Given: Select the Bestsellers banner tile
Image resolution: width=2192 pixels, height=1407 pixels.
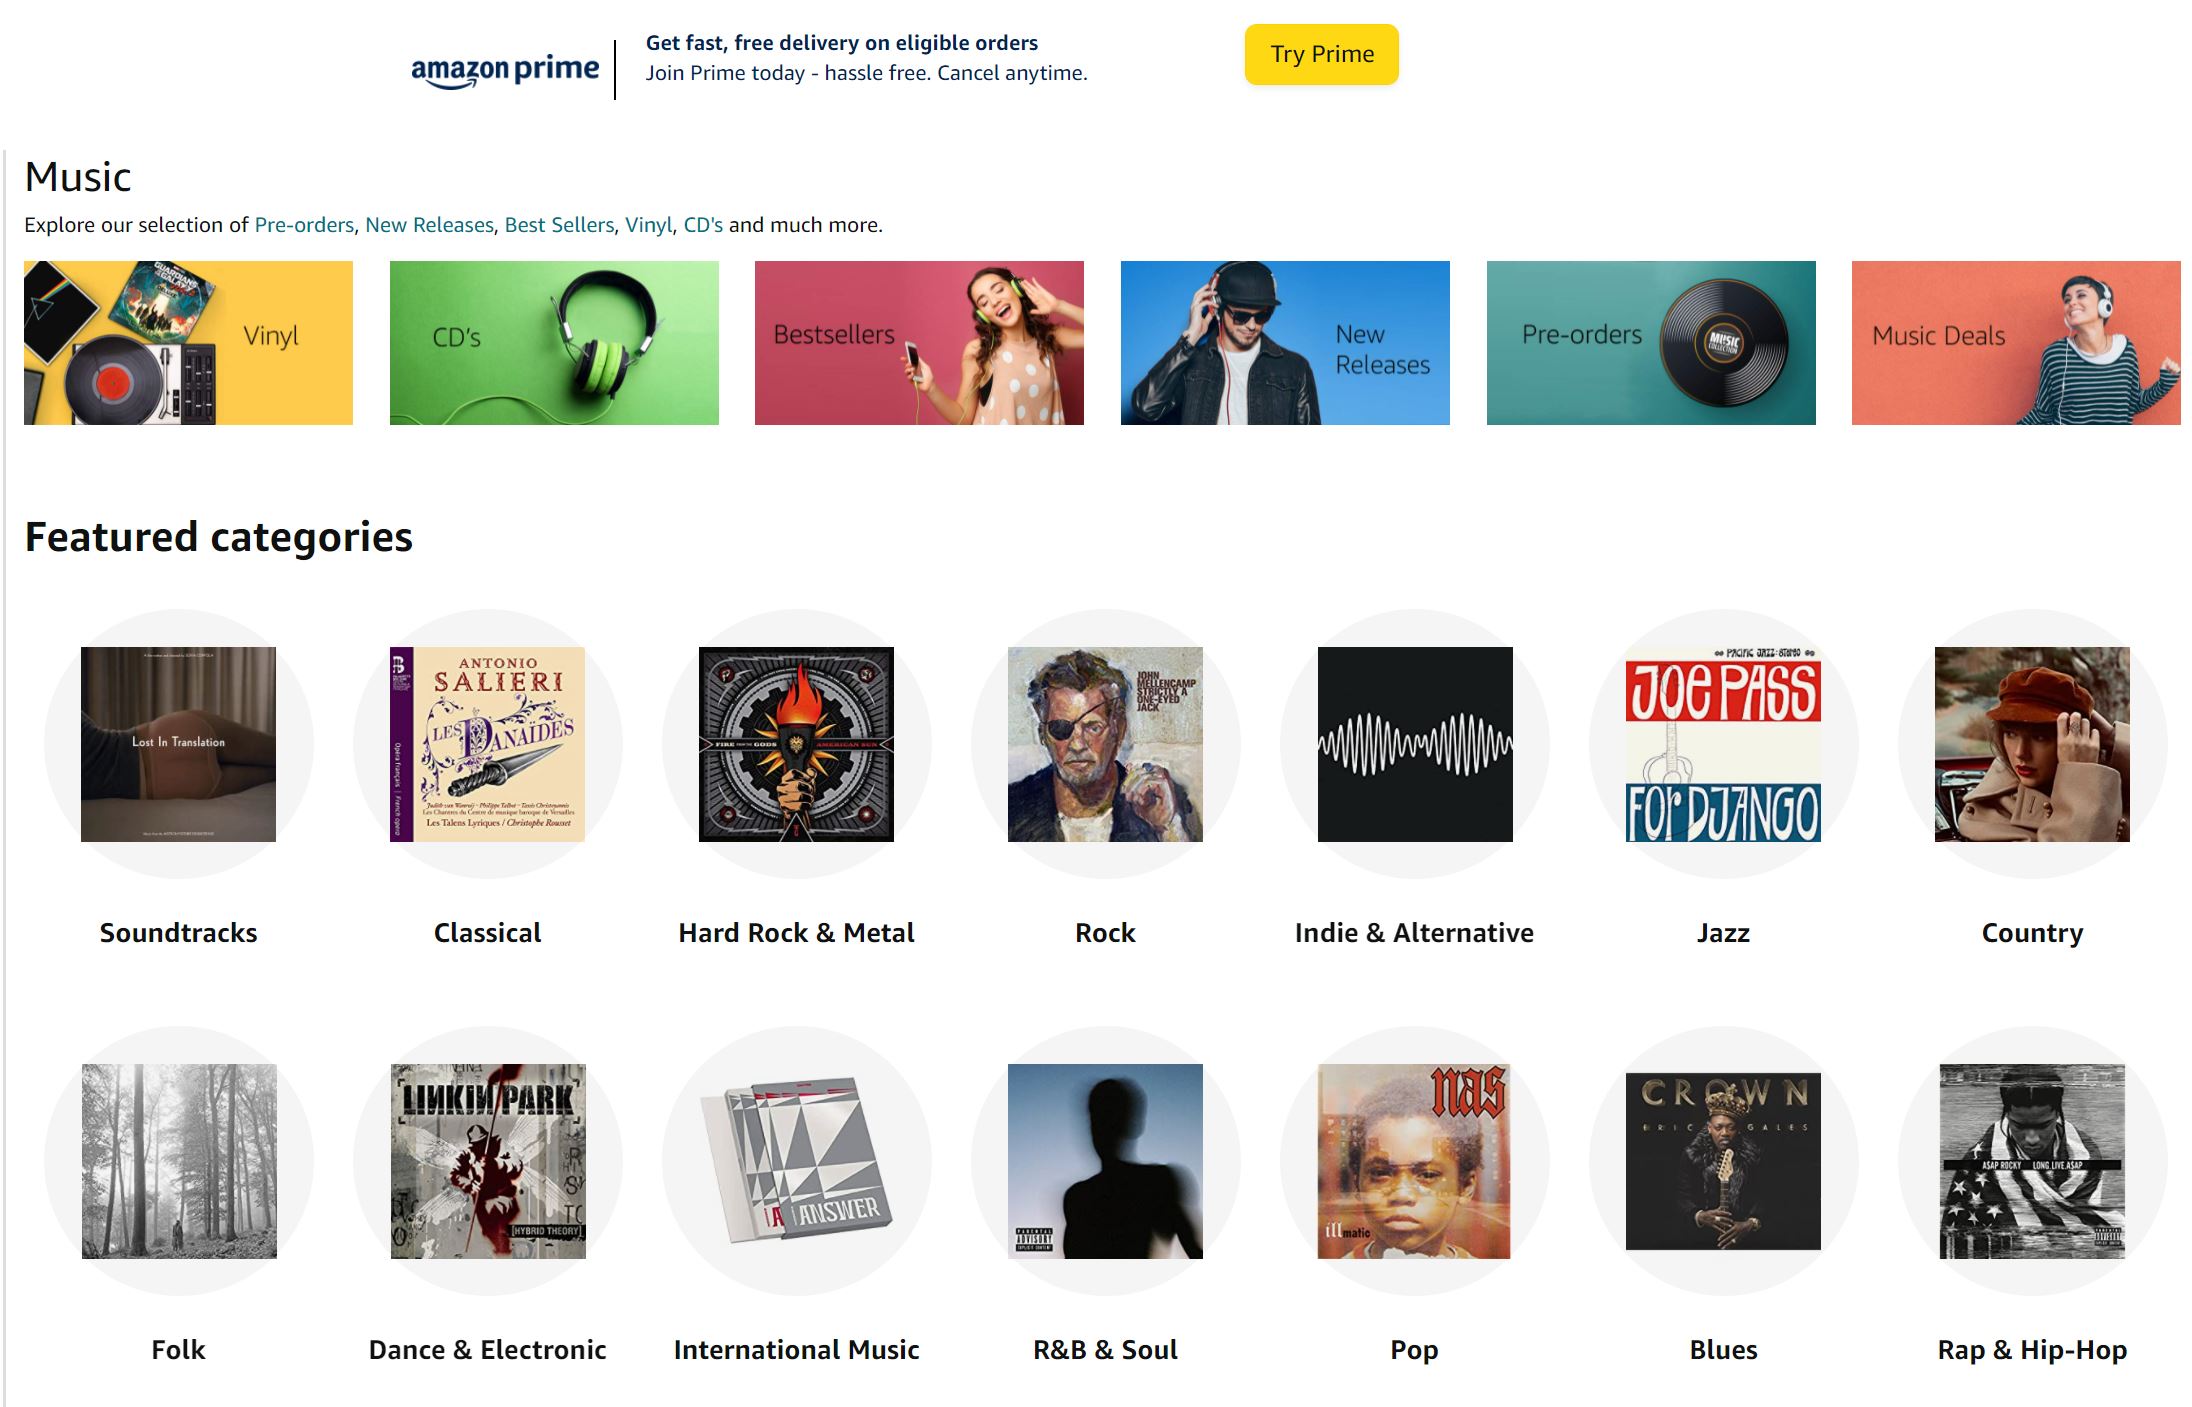Looking at the screenshot, I should 919,343.
